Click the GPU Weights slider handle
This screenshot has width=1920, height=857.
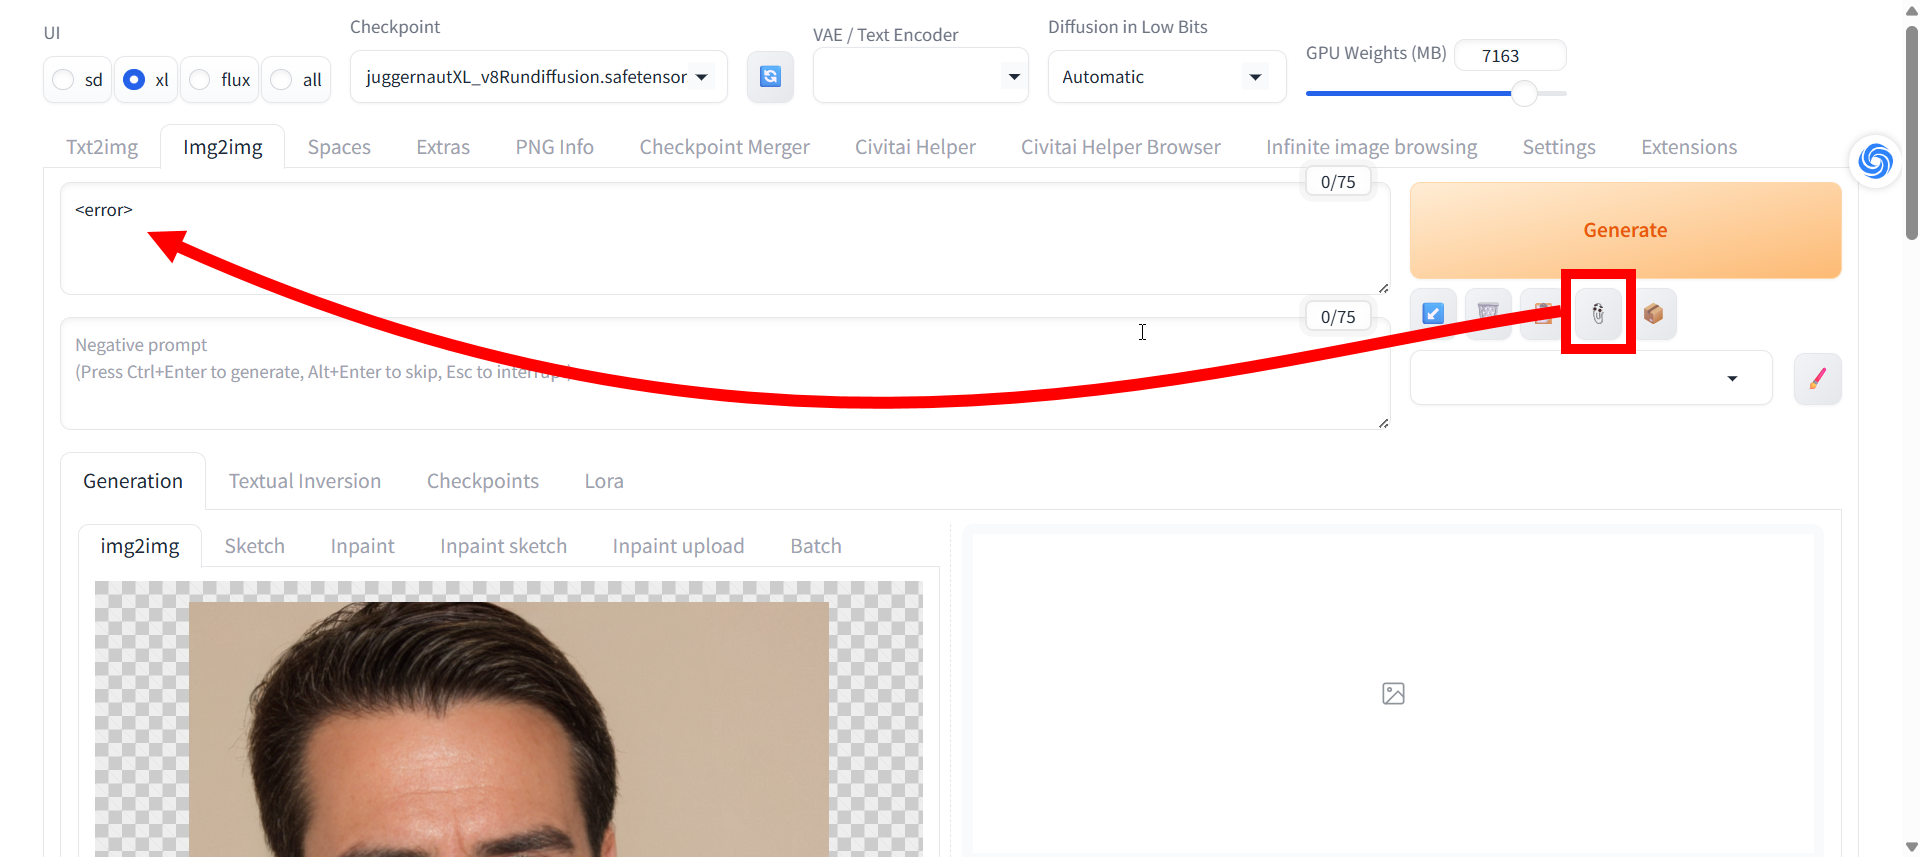coord(1523,94)
